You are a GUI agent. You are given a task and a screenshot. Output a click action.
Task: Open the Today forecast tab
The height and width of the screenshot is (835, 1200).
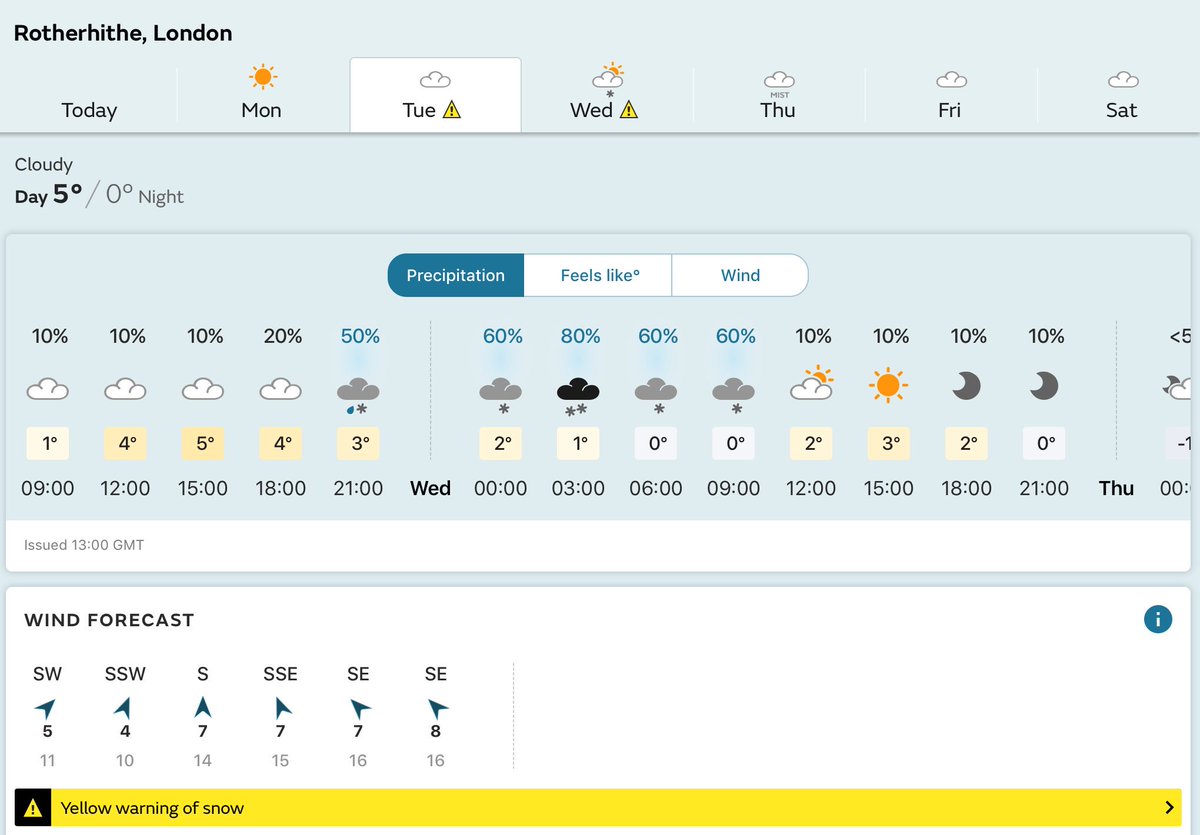(89, 96)
